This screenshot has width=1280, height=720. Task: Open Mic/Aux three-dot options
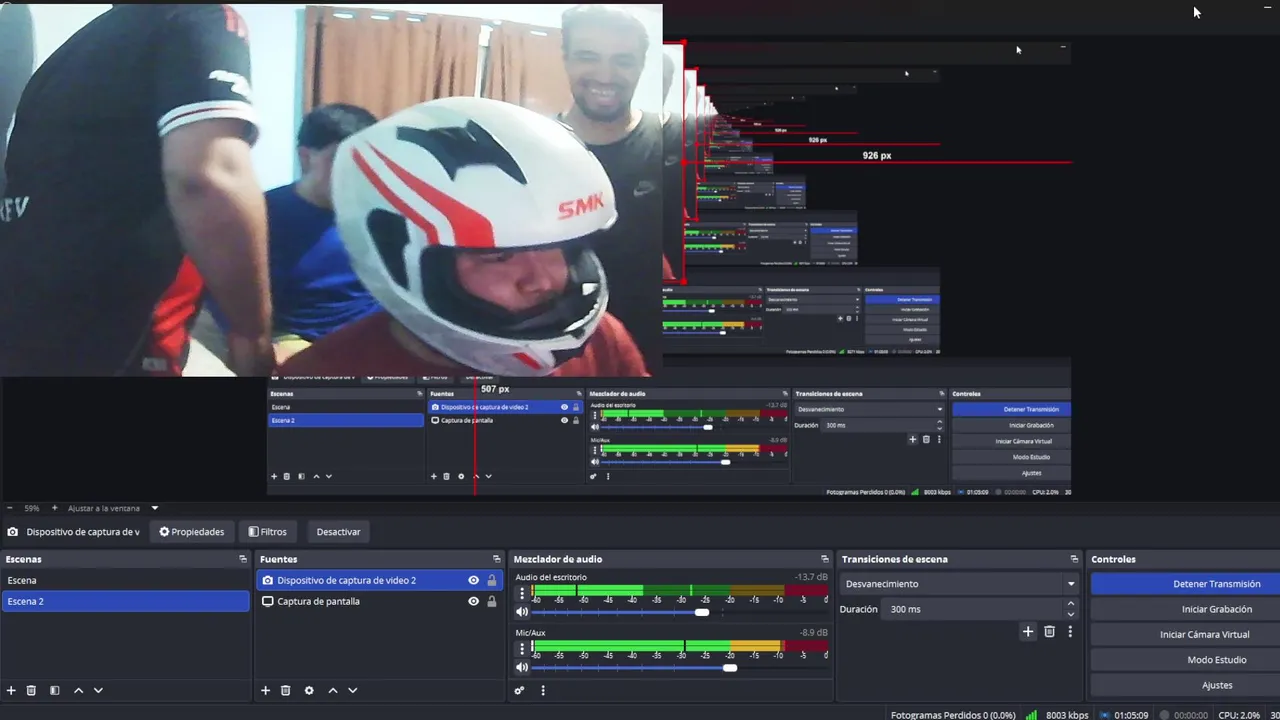click(522, 648)
